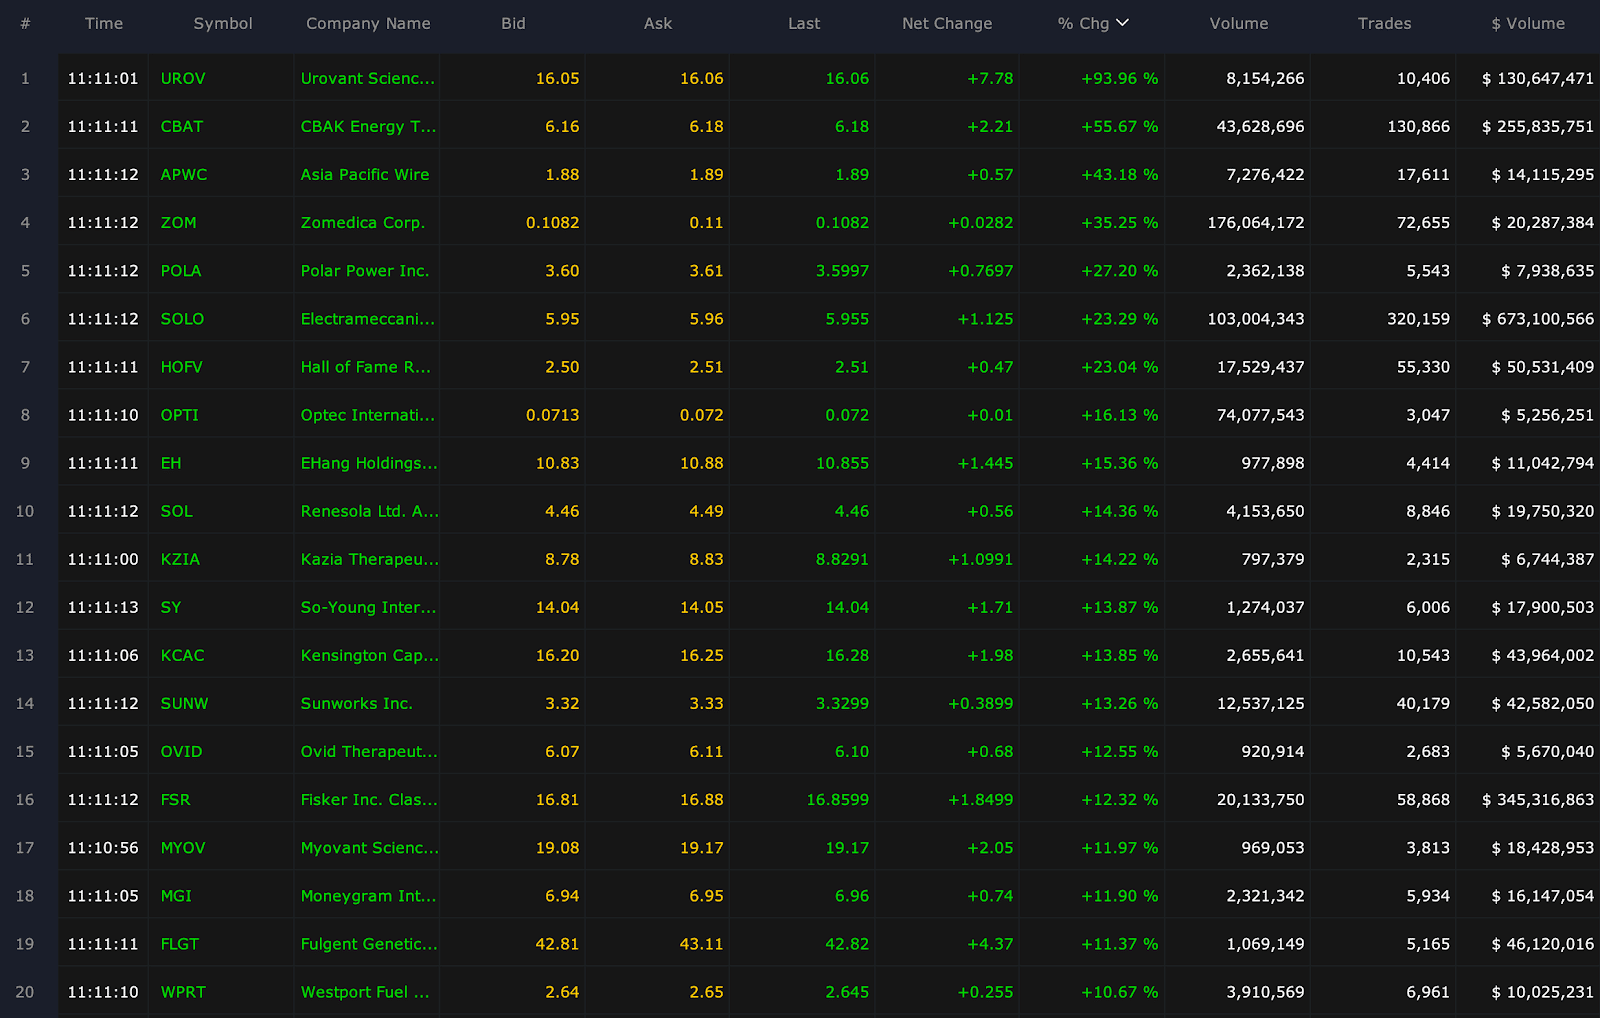Click the +1.8499 net change value

981,799
